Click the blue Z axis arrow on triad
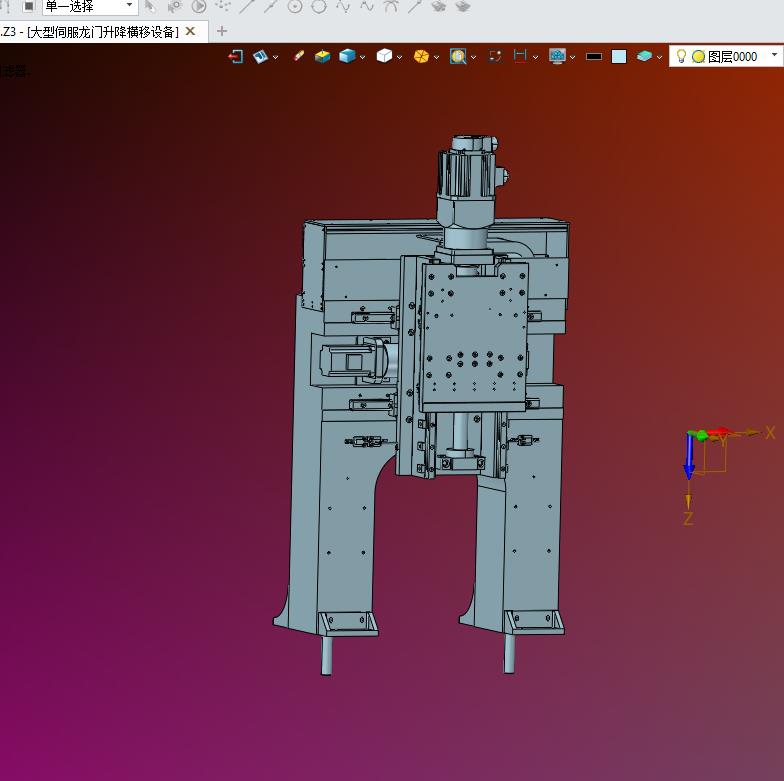Viewport: 784px width, 781px height. point(689,456)
